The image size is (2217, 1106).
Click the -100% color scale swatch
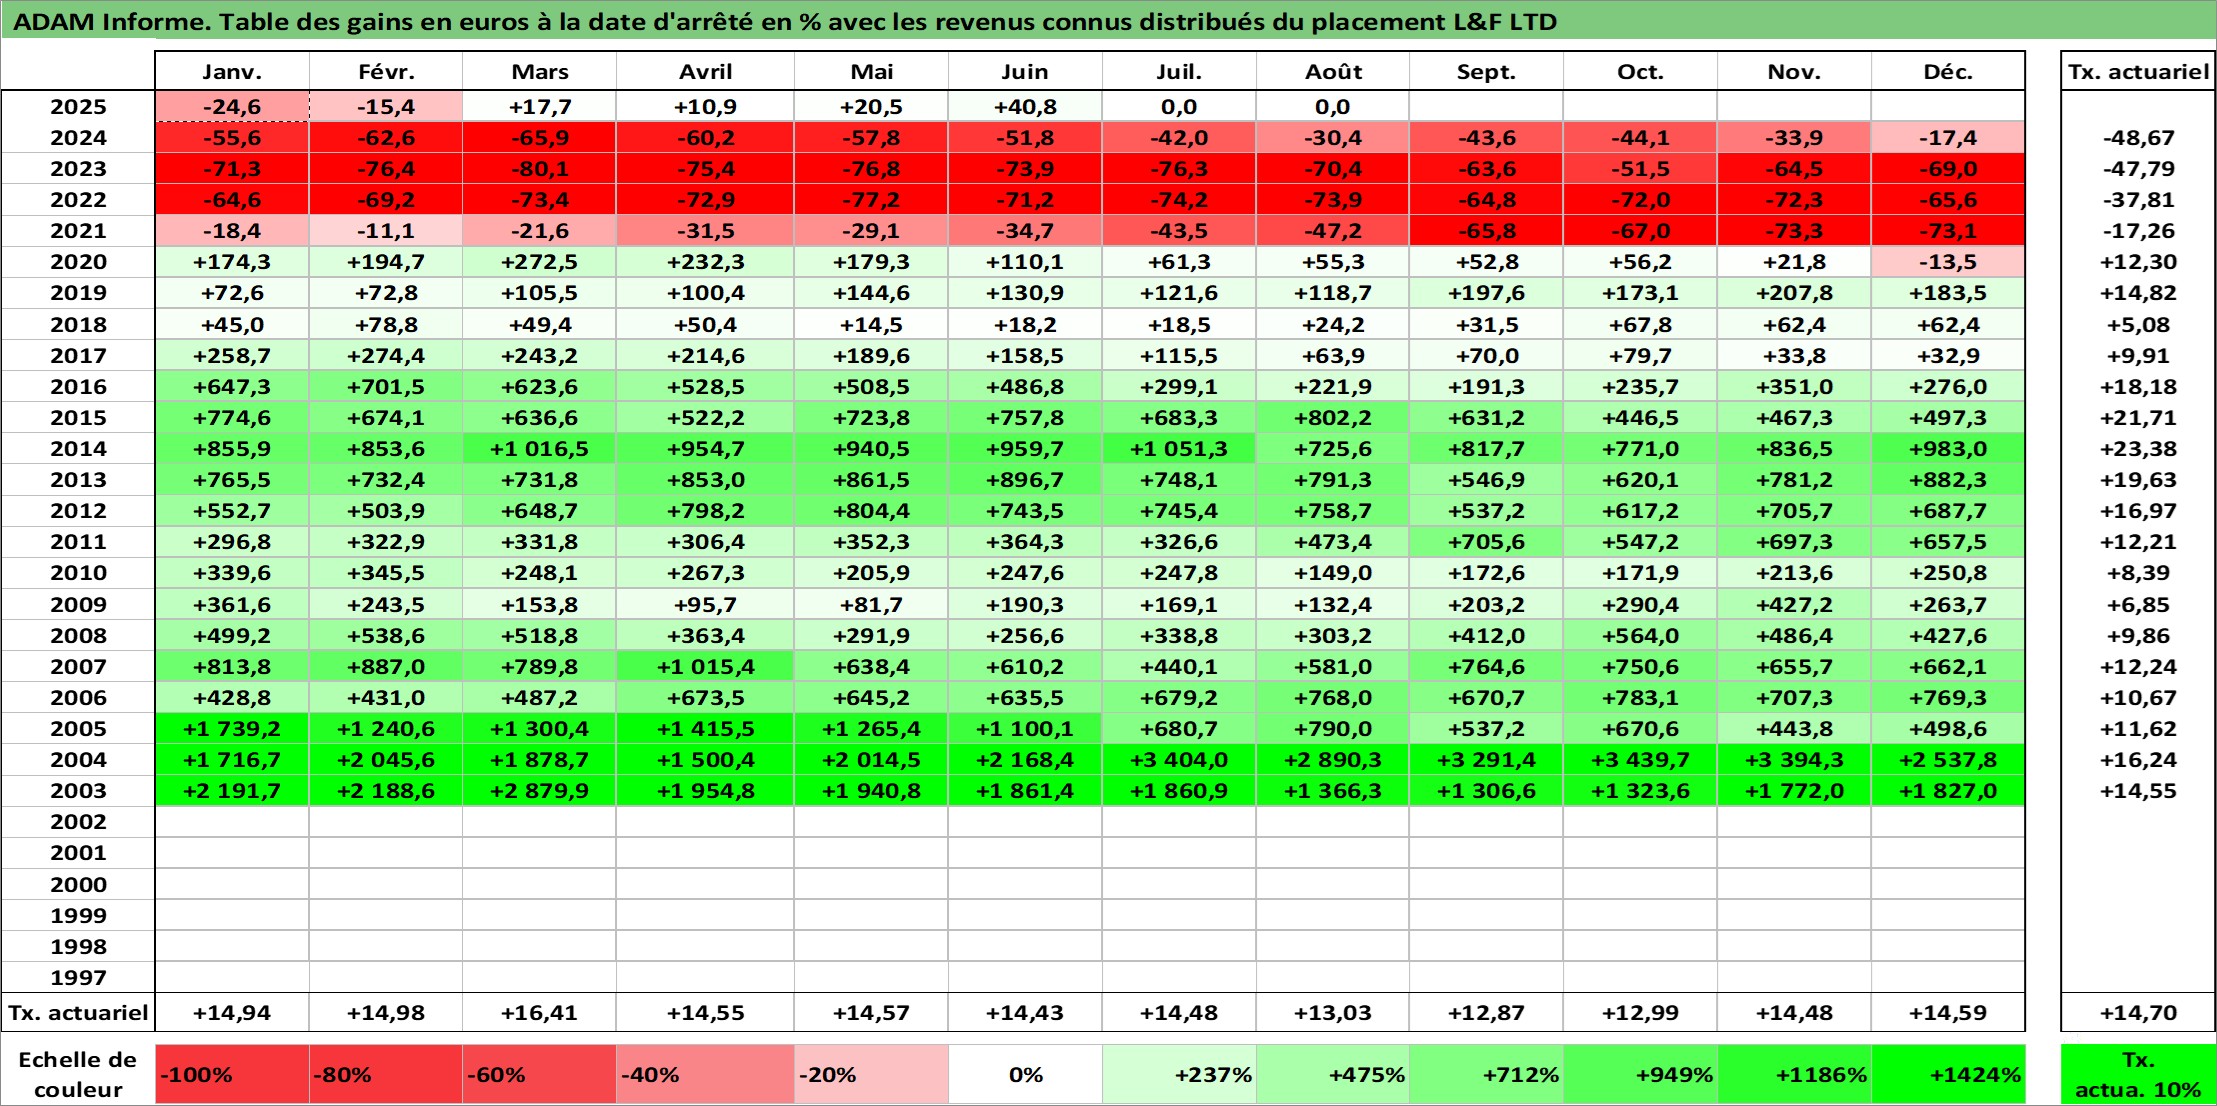(232, 1074)
